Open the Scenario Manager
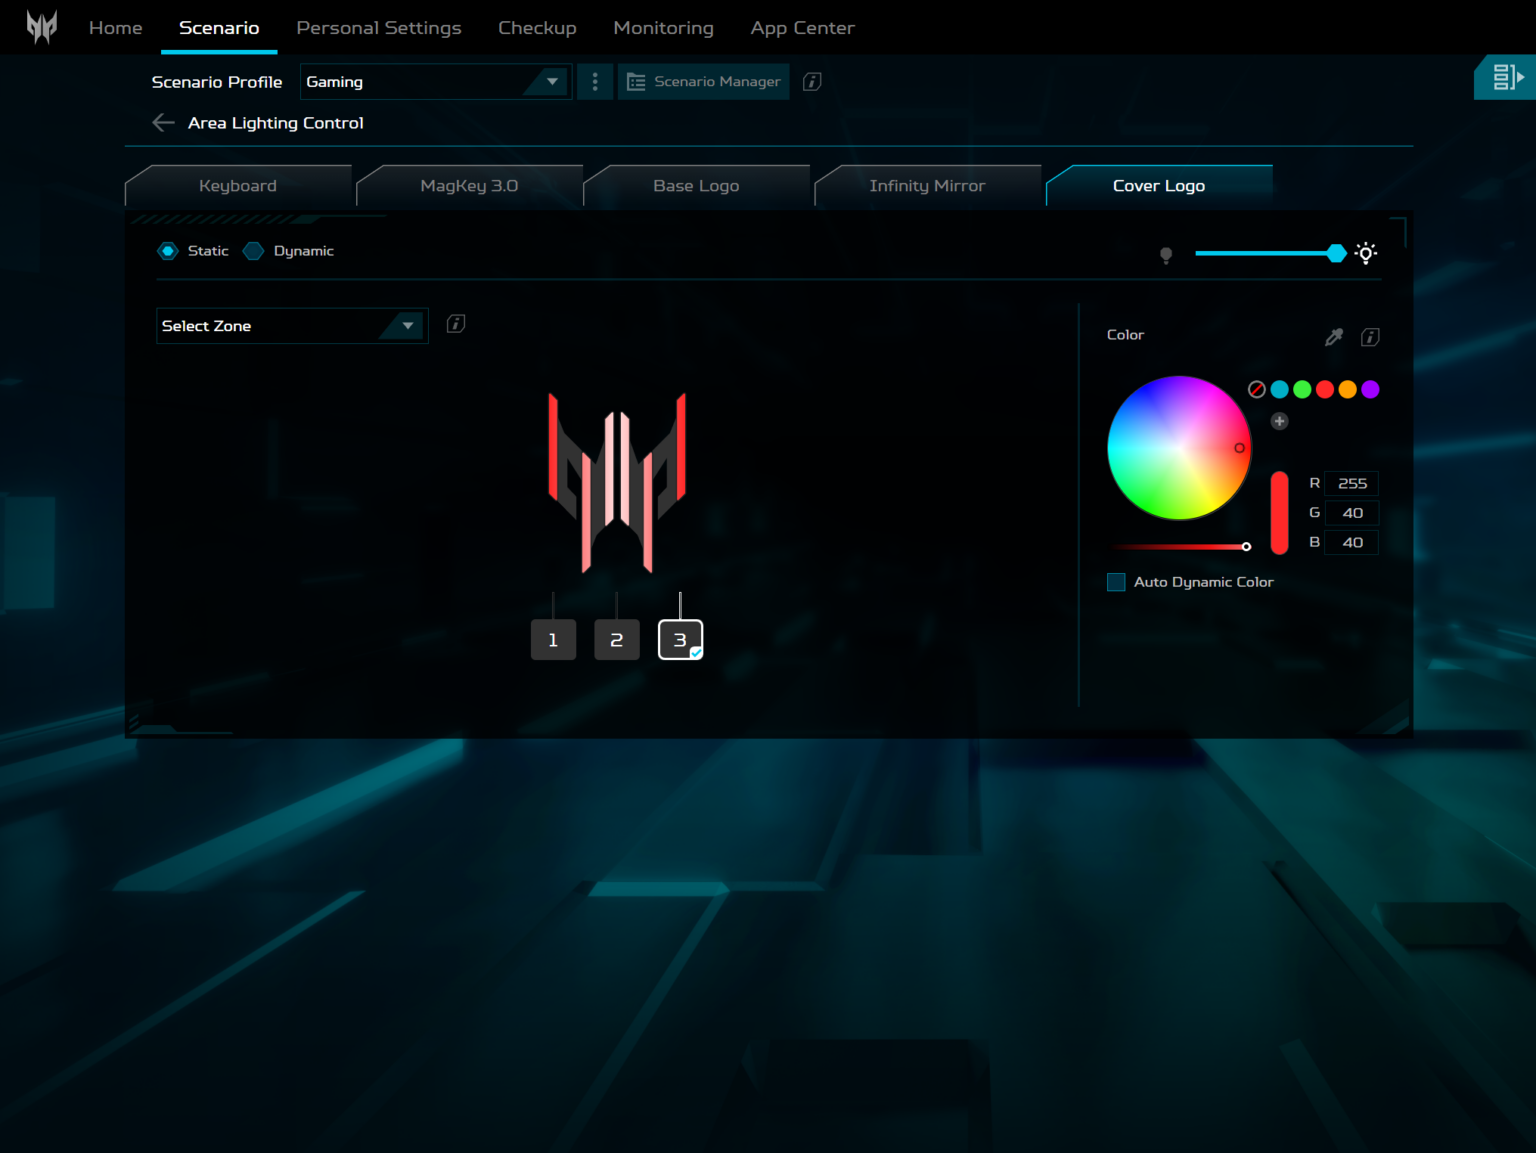1536x1153 pixels. [x=703, y=81]
